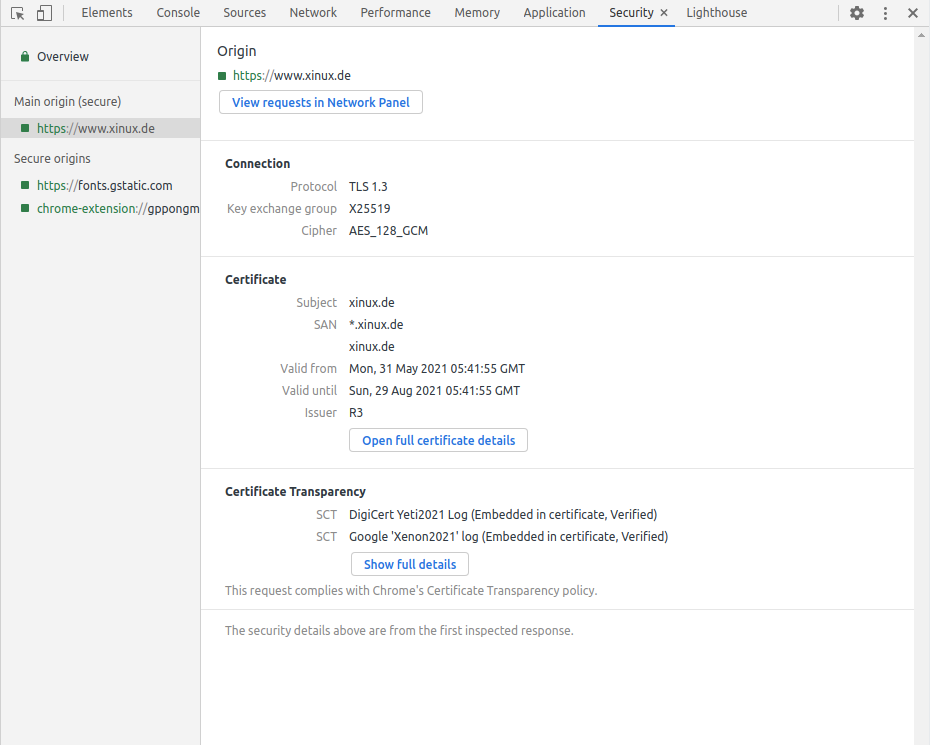This screenshot has height=745, width=930.
Task: Toggle the device toolbar icon
Action: (x=43, y=13)
